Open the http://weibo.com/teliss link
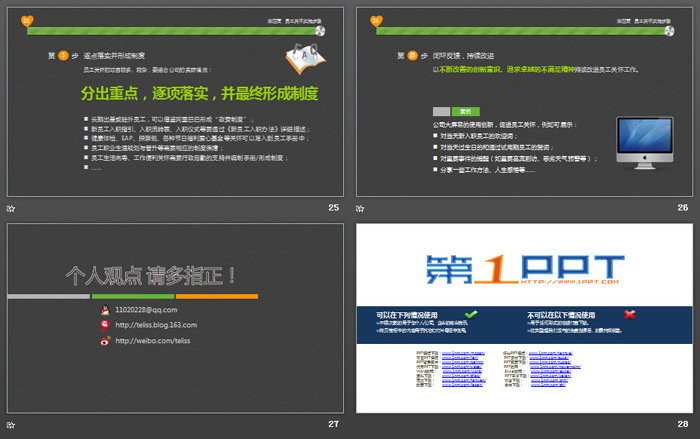 153,341
